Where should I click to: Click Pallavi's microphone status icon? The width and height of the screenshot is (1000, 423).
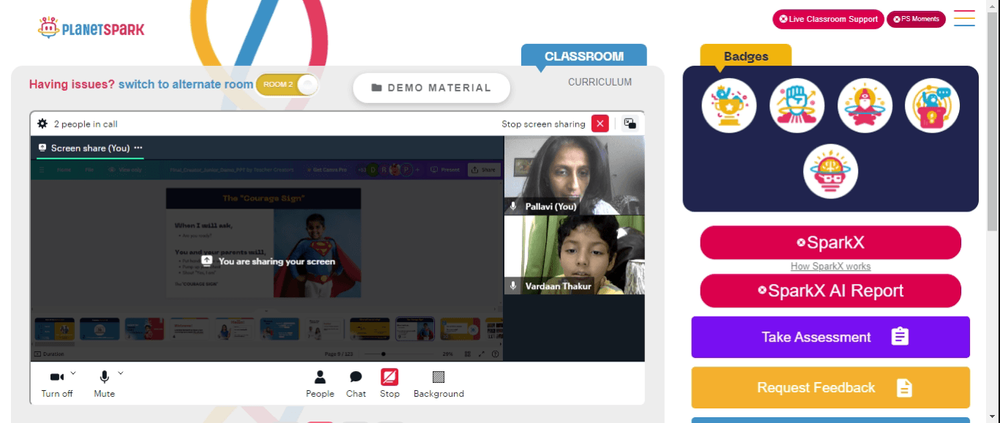coord(513,207)
